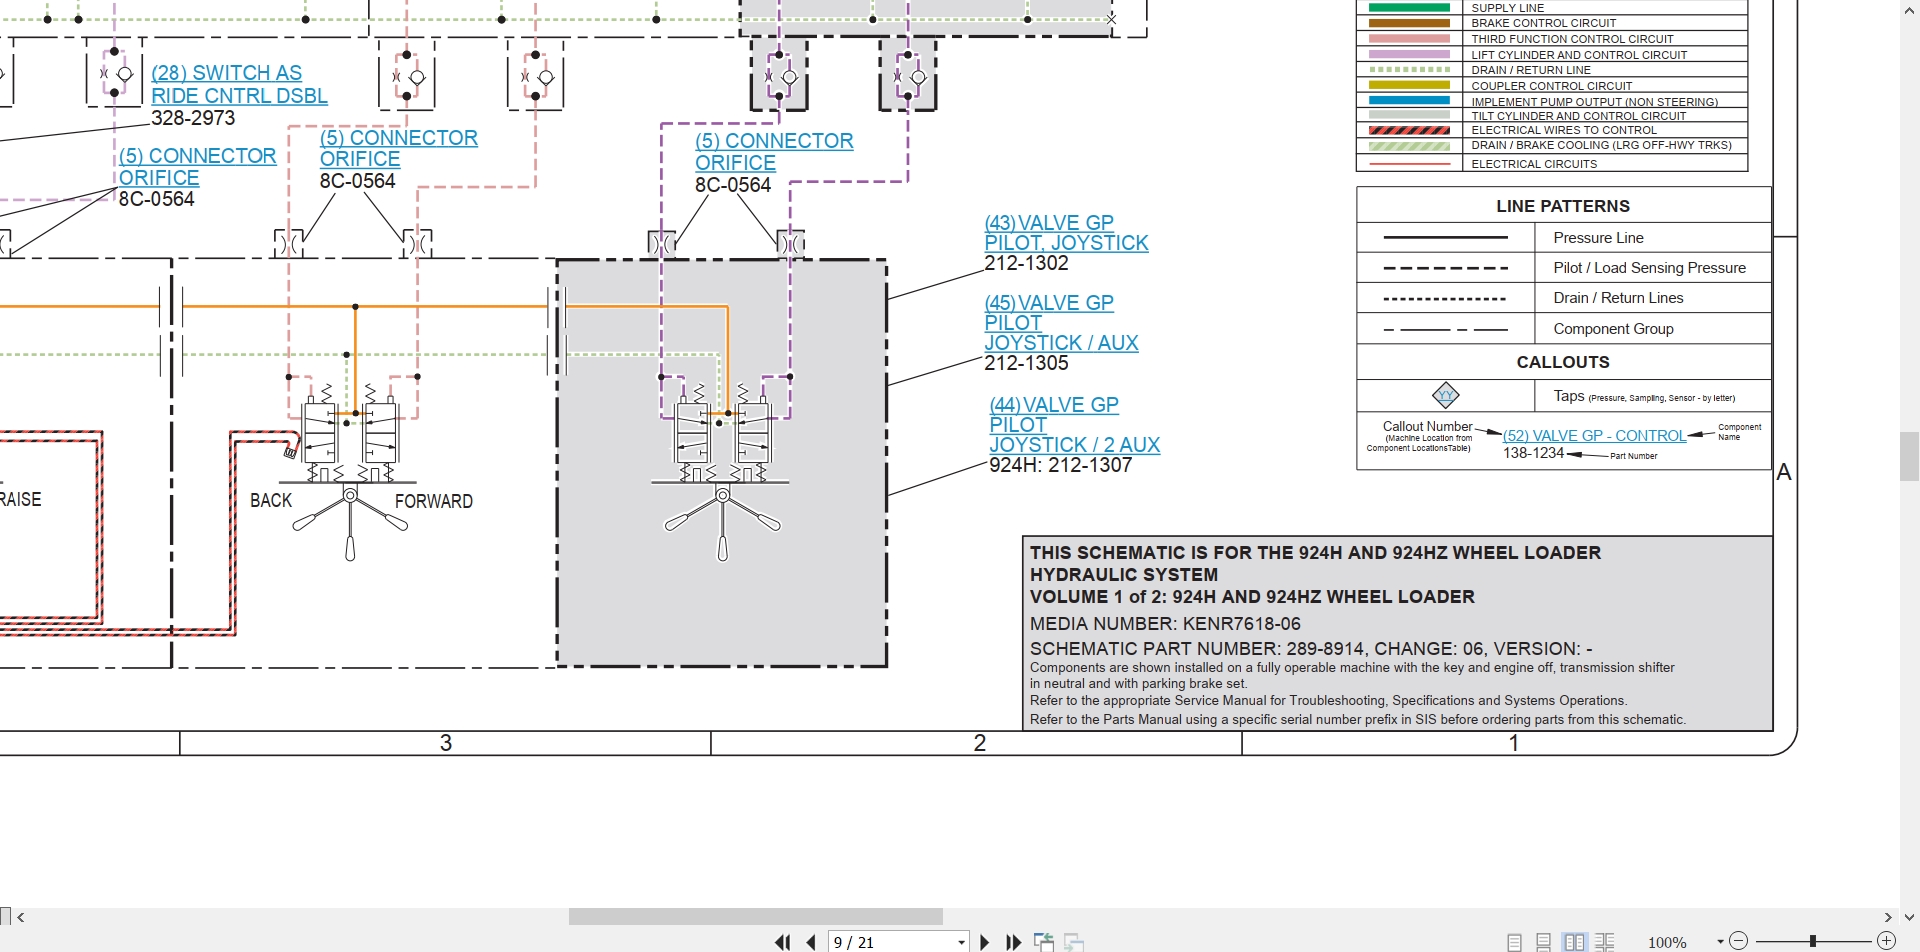
Task: Click the Component Group legend entry
Action: [1613, 329]
